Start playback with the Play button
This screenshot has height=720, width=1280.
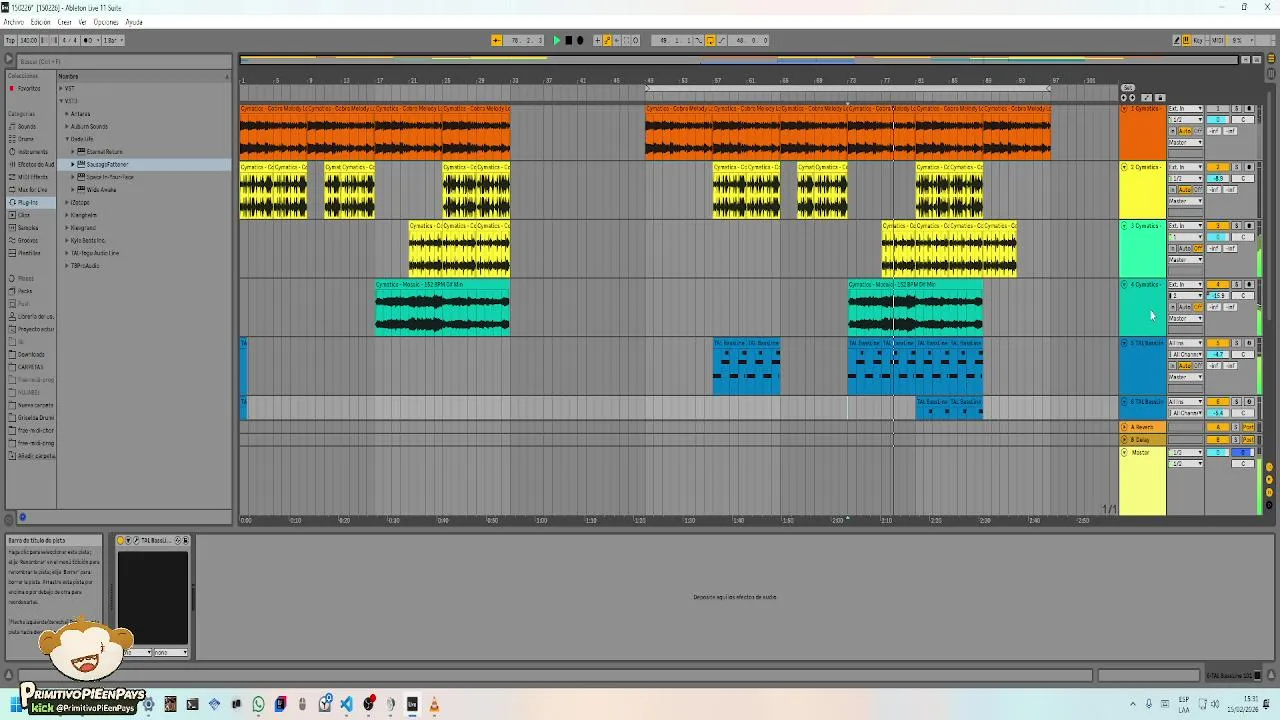point(557,40)
